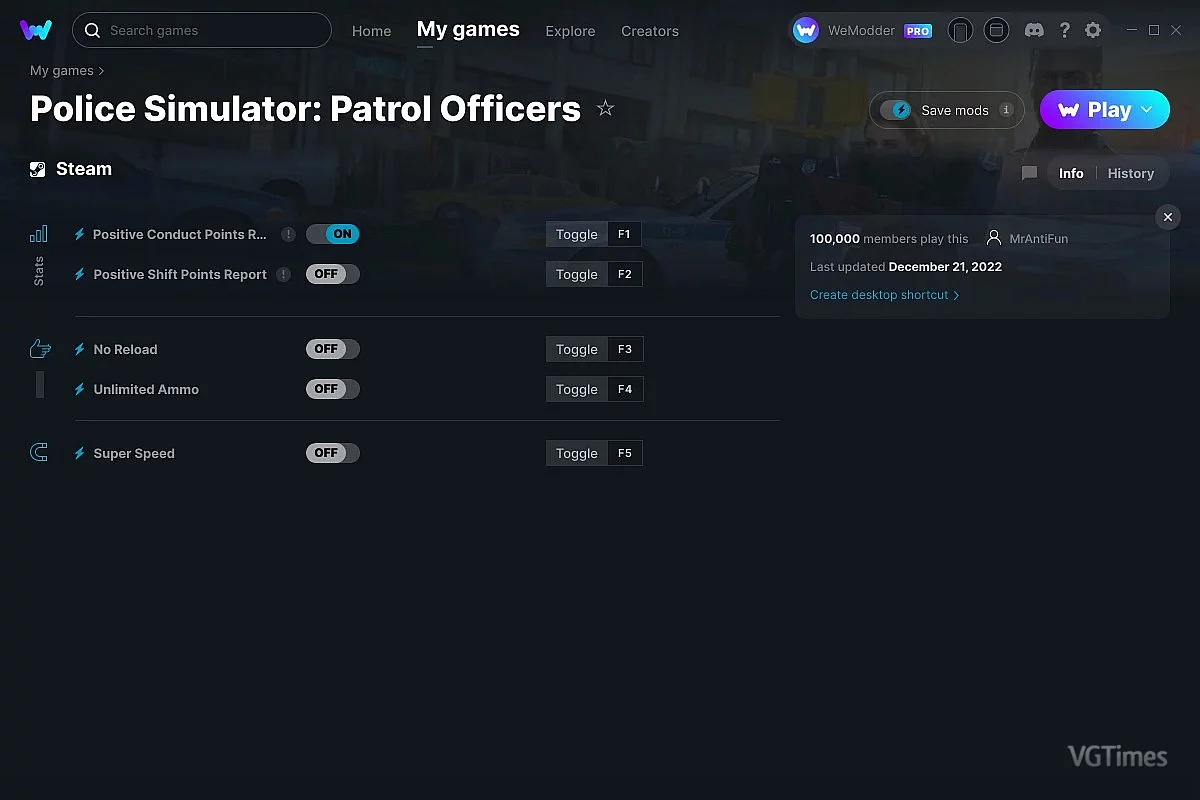Click lightning icon beside Unlimited Ammo
This screenshot has width=1200, height=800.
tap(80, 389)
